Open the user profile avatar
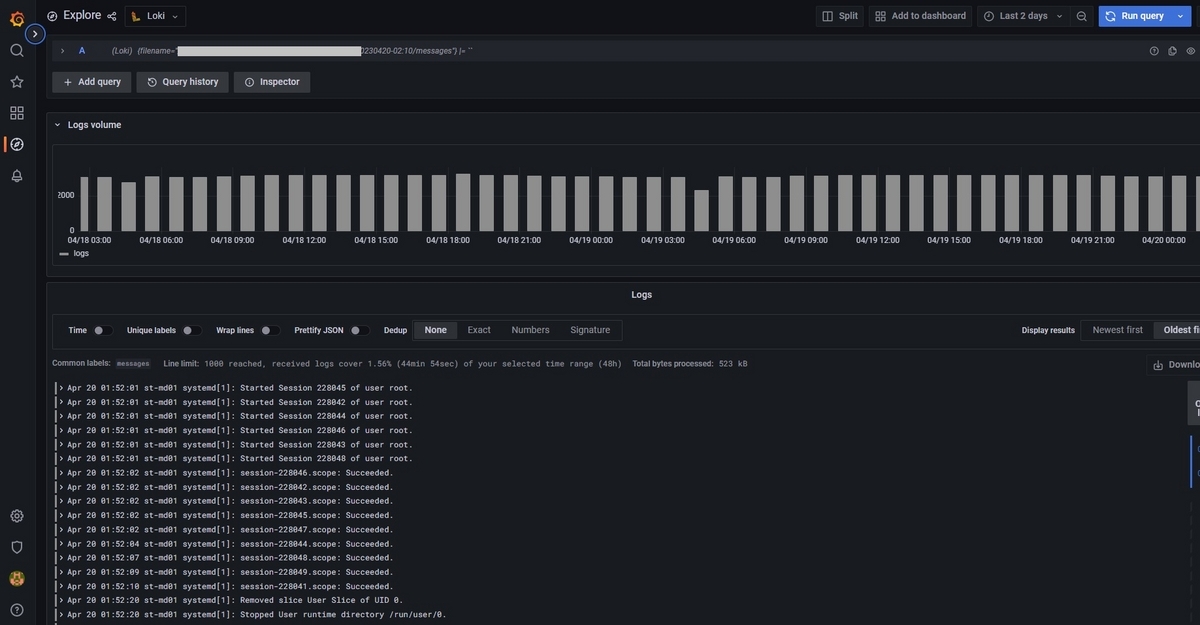Image resolution: width=1200 pixels, height=625 pixels. [x=17, y=578]
